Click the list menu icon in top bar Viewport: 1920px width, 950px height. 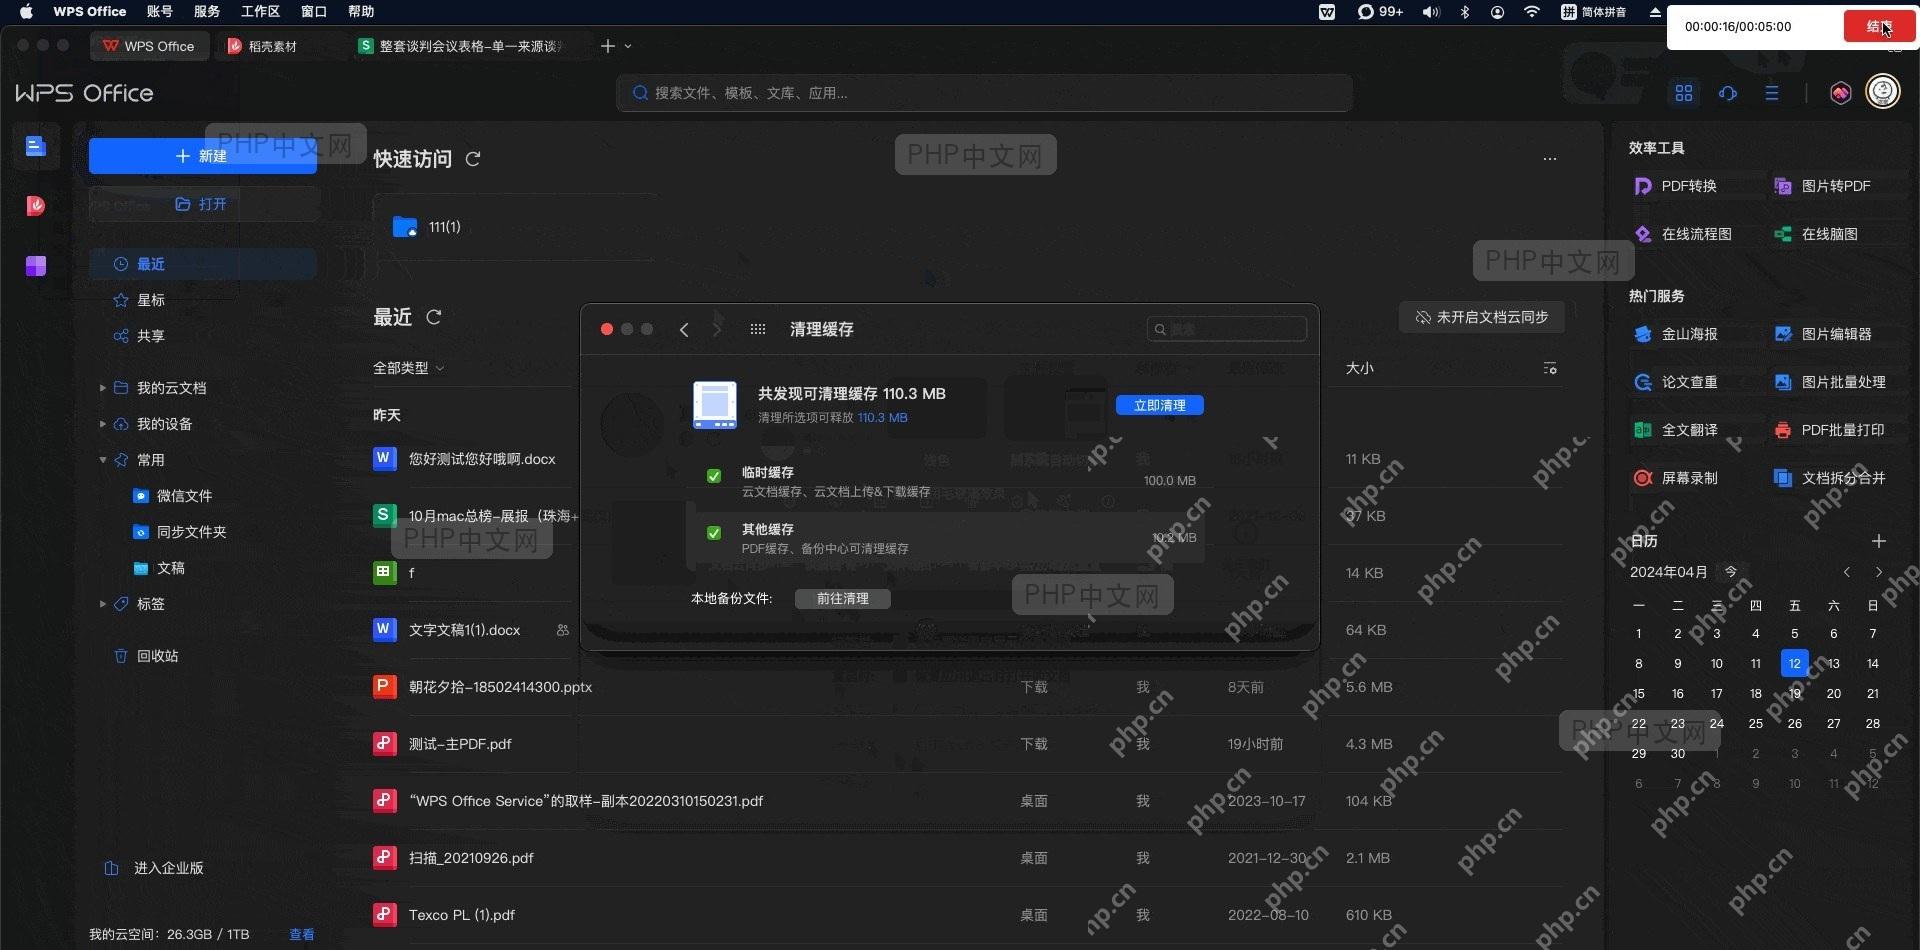(x=1772, y=93)
